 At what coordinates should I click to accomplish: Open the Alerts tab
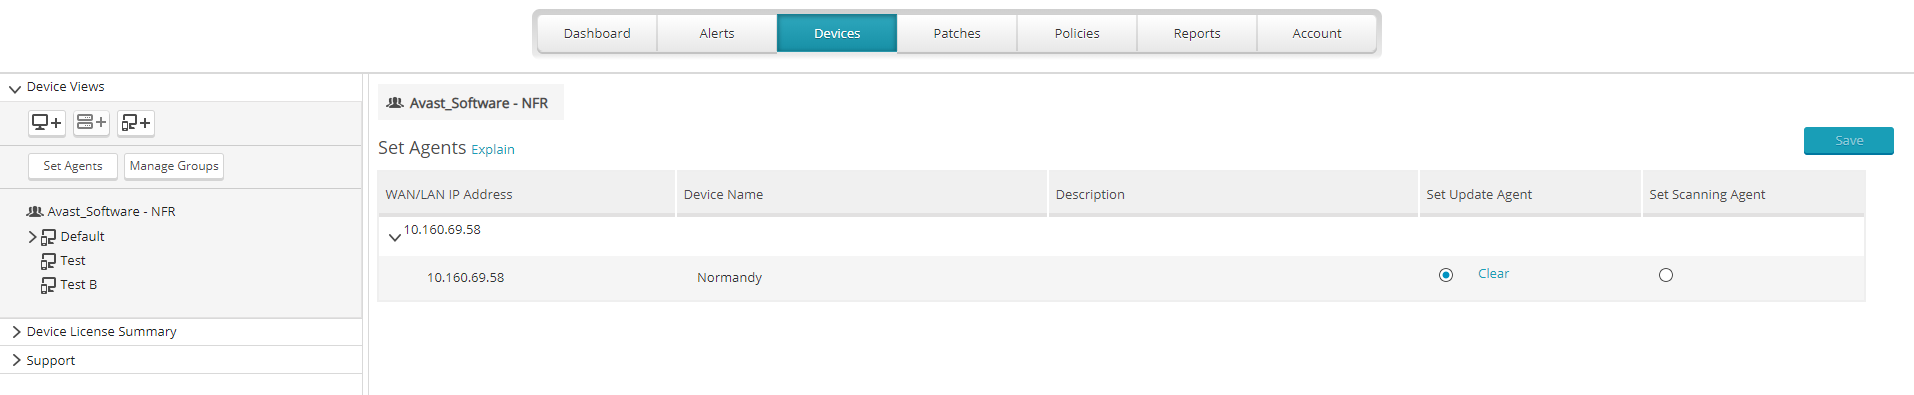coord(717,33)
